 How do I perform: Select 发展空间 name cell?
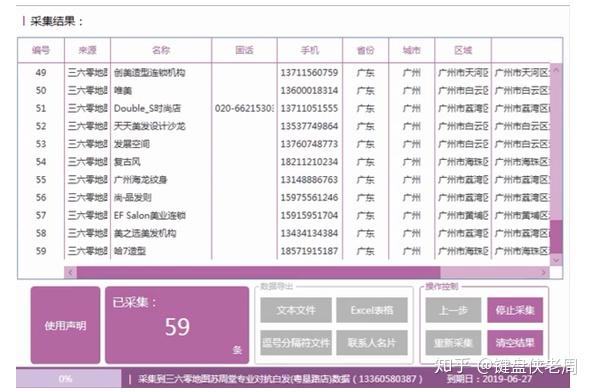click(x=132, y=144)
